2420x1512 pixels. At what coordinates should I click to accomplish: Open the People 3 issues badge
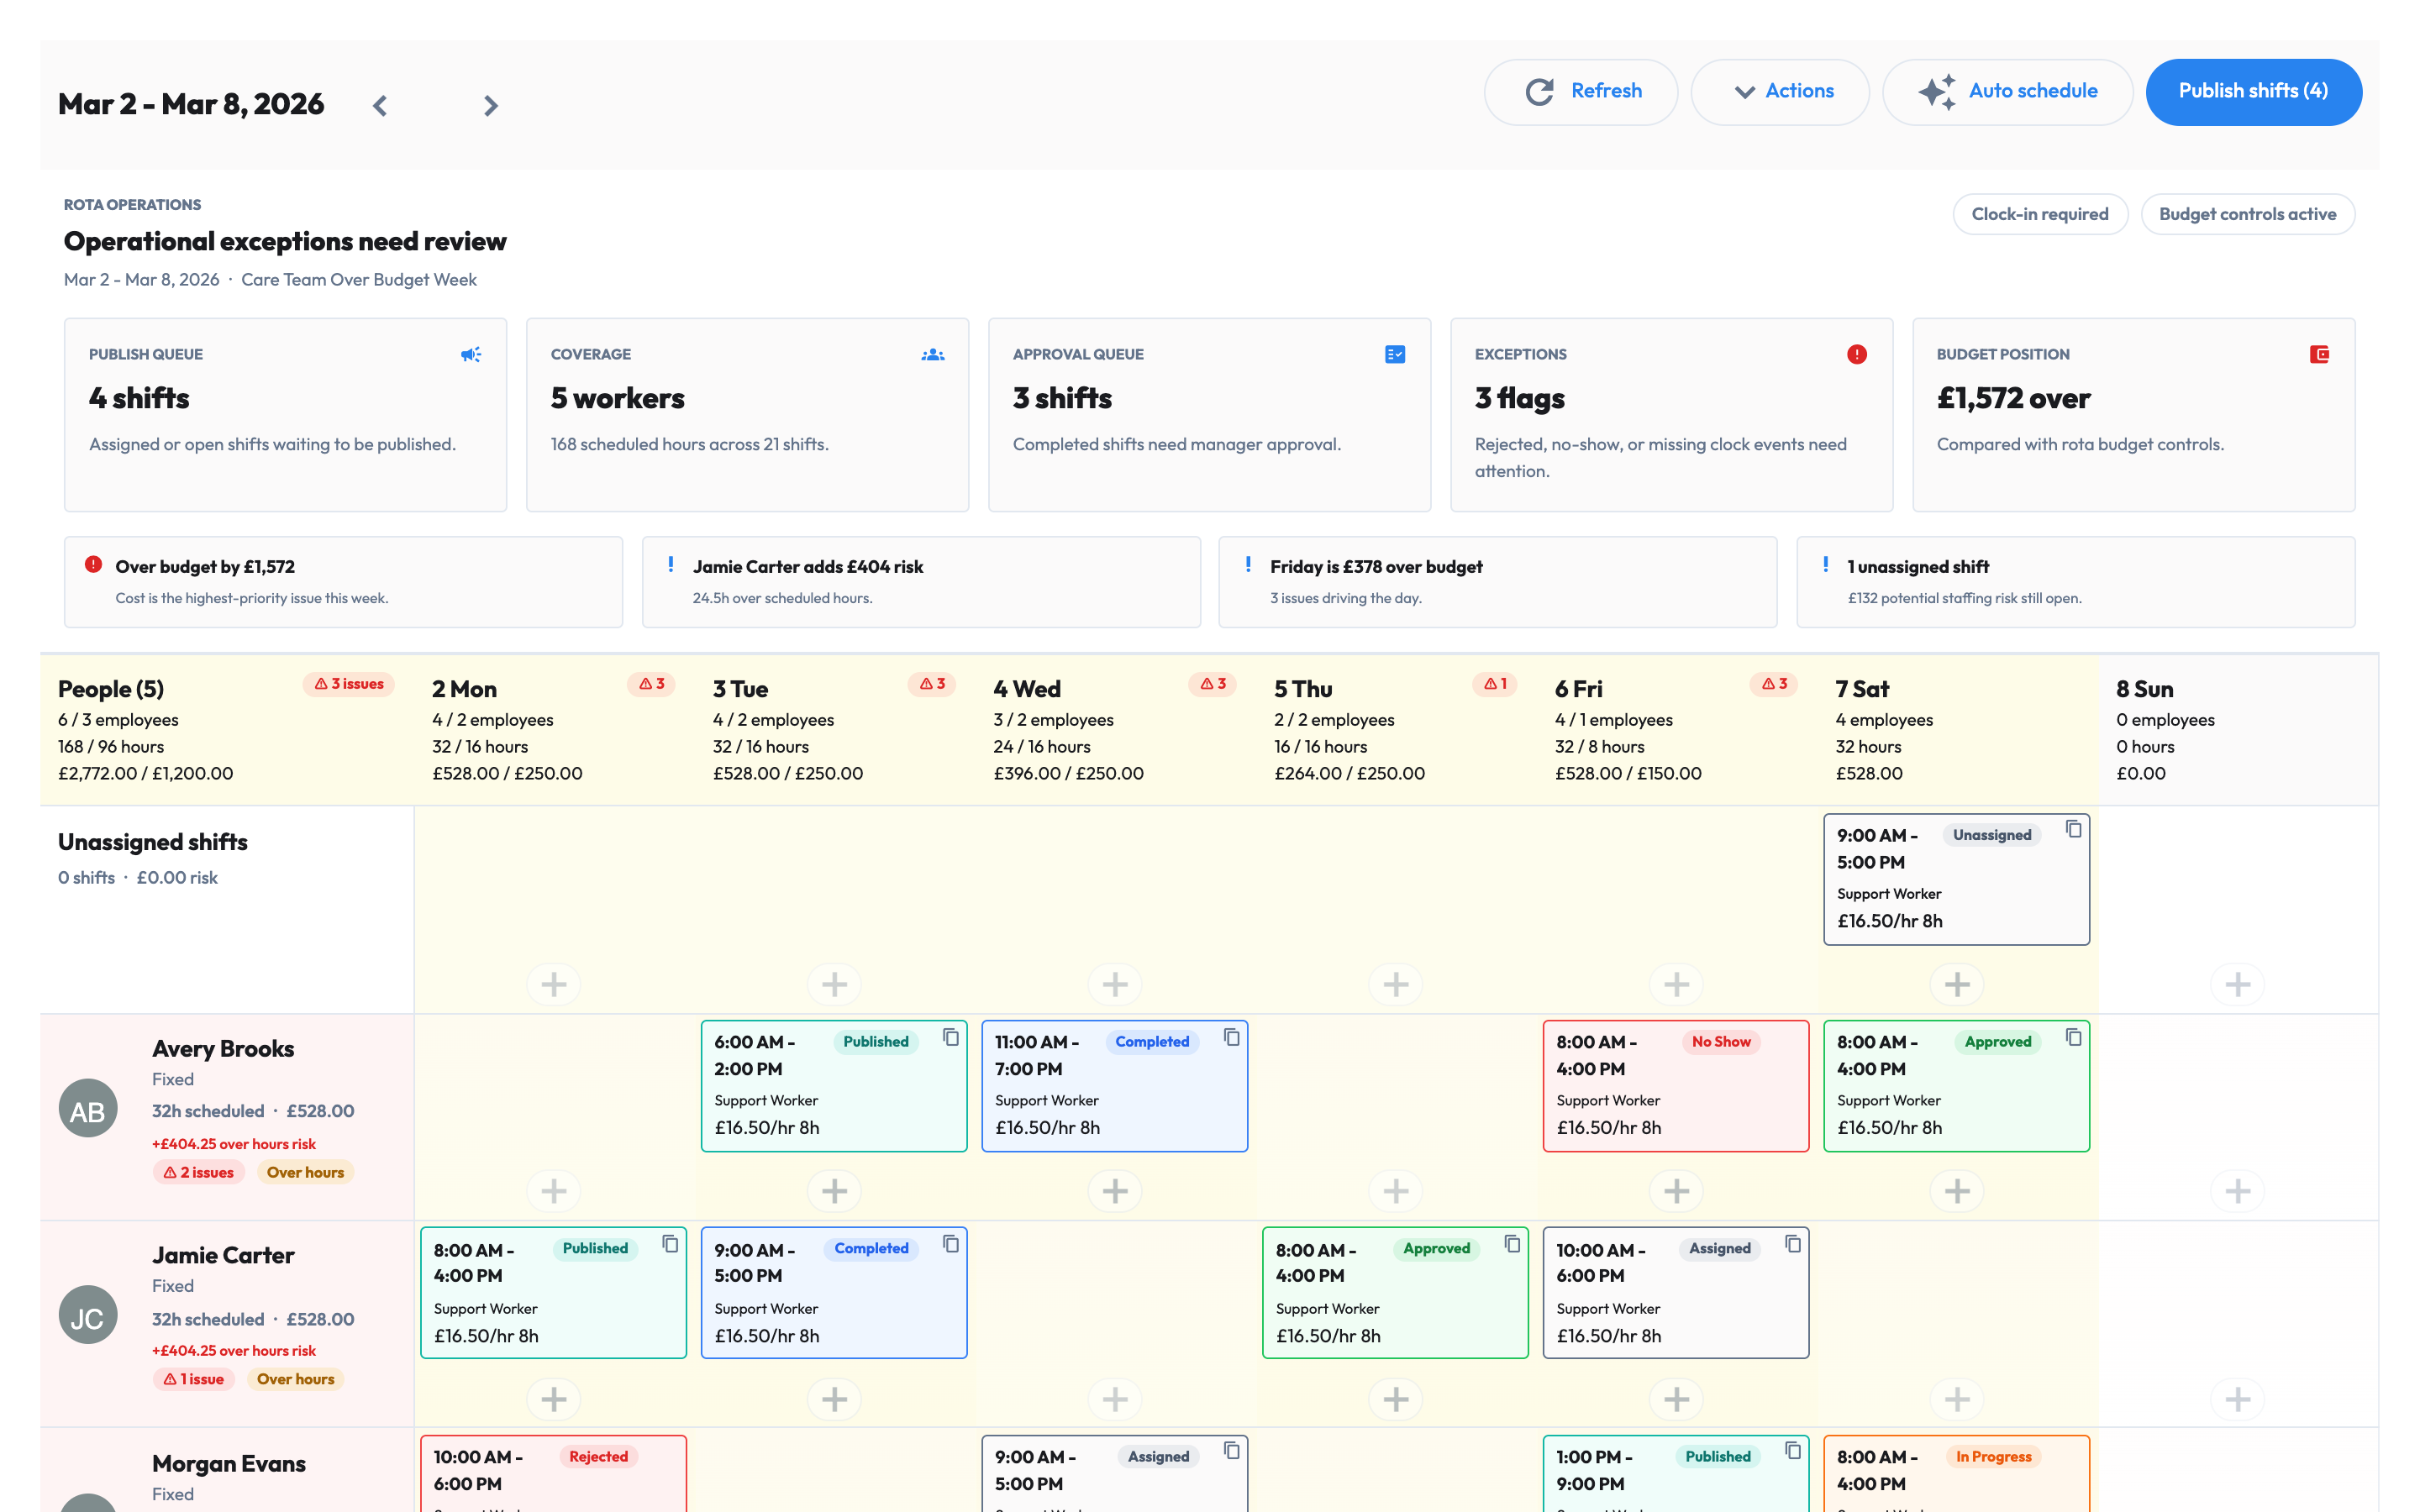pos(349,684)
